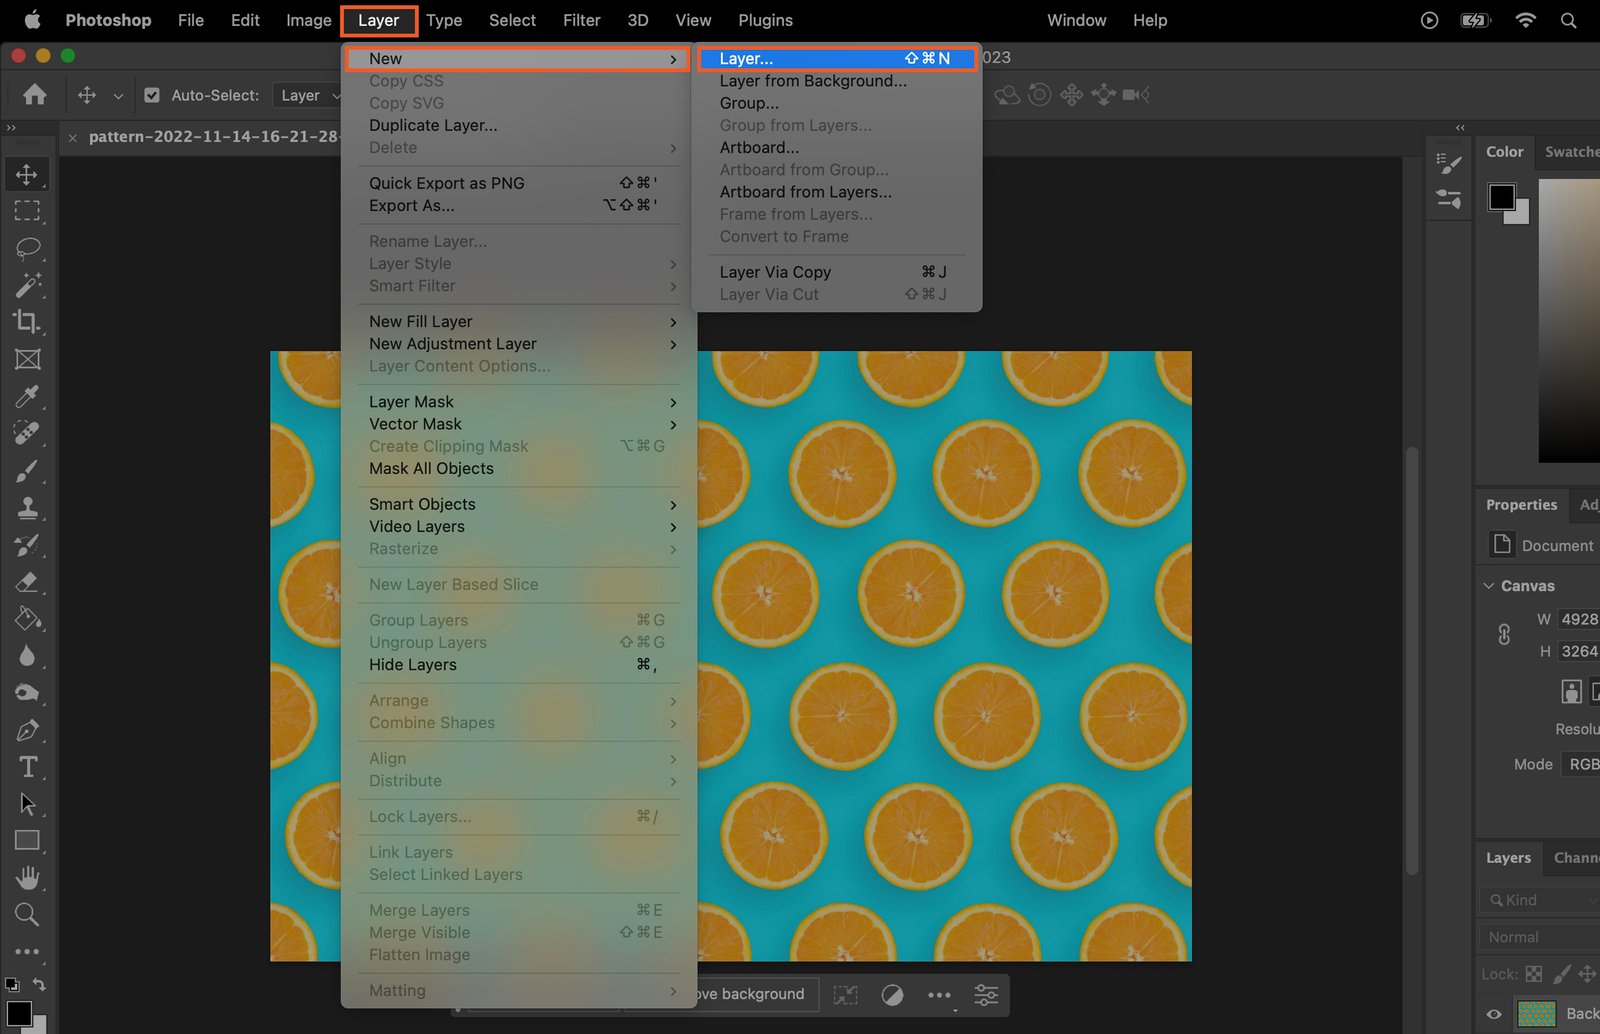Select the Hand tool
This screenshot has height=1034, width=1600.
(27, 878)
